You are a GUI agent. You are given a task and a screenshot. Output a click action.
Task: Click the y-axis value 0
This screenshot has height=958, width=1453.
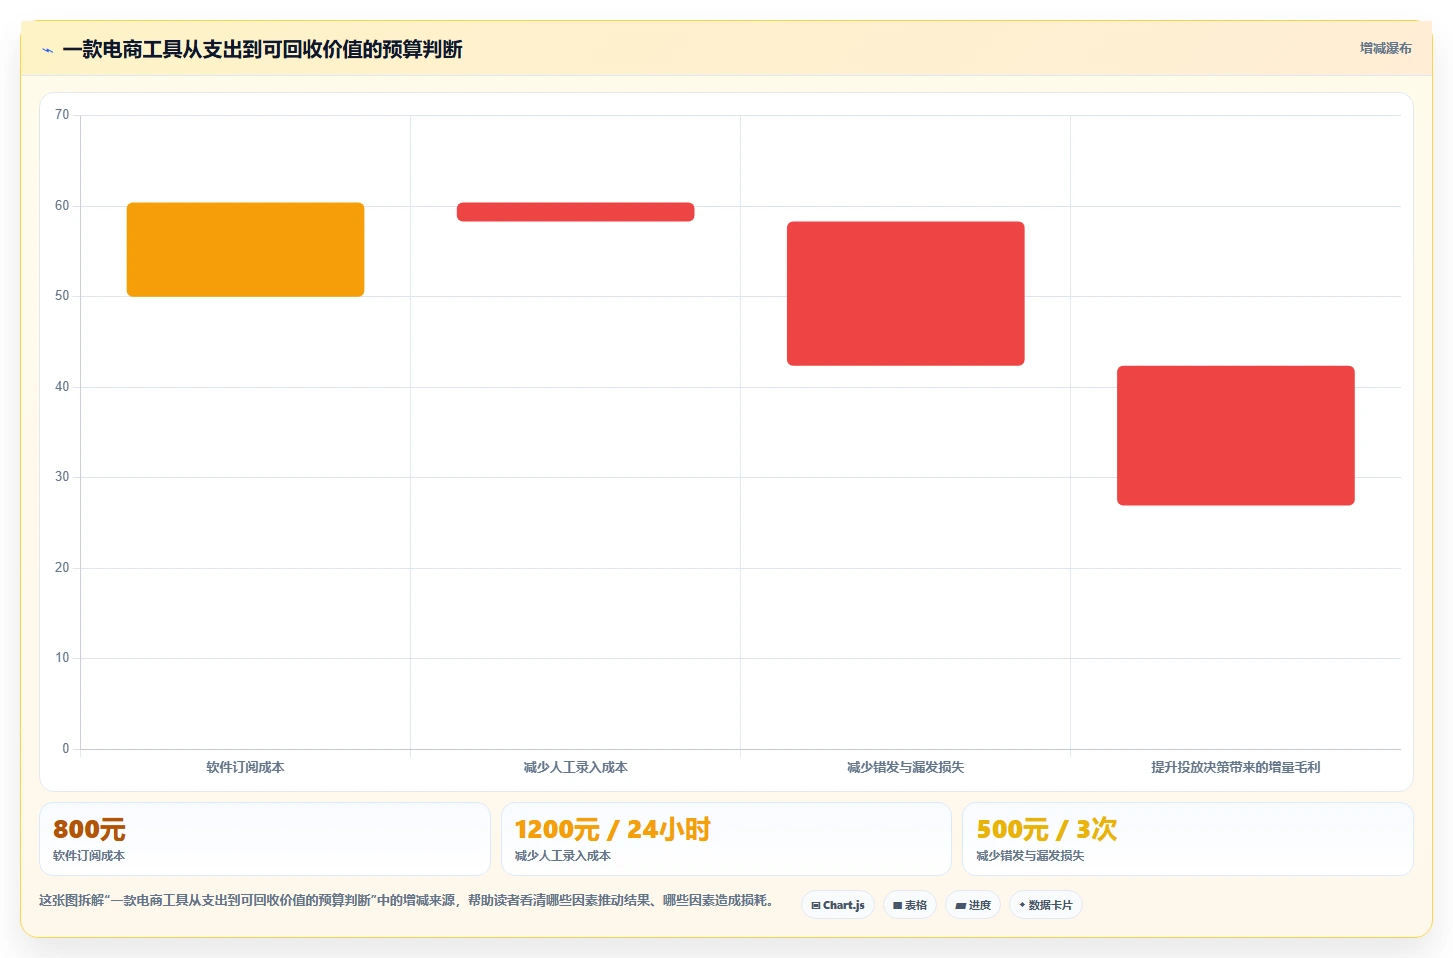pos(66,749)
